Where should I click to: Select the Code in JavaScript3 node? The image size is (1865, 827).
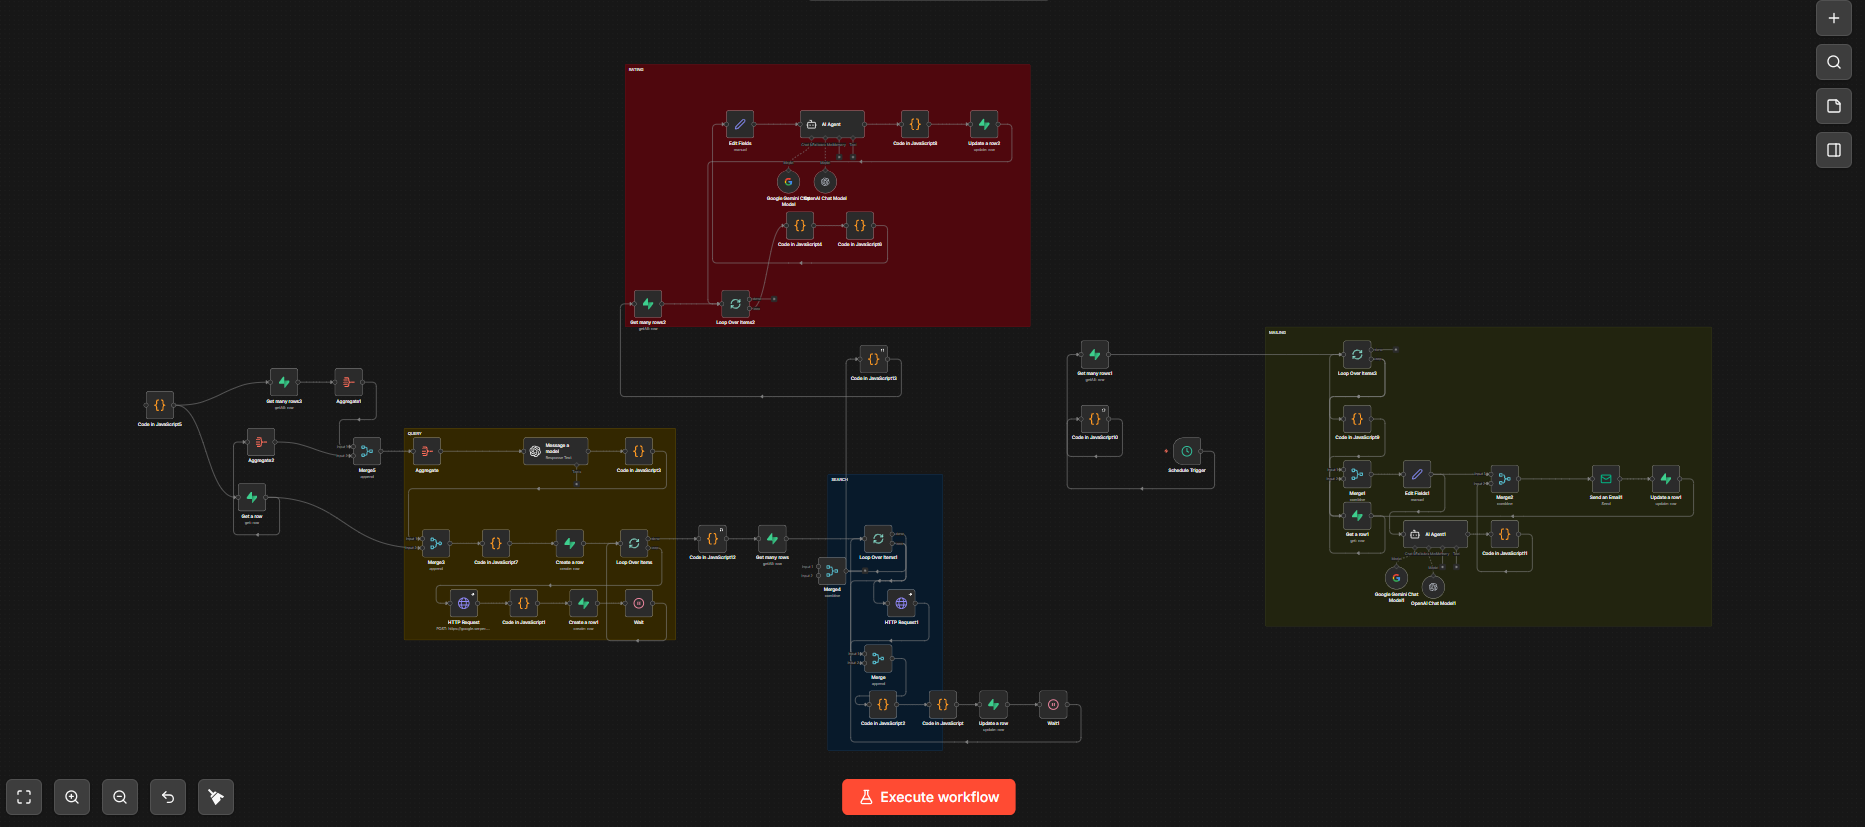click(639, 451)
